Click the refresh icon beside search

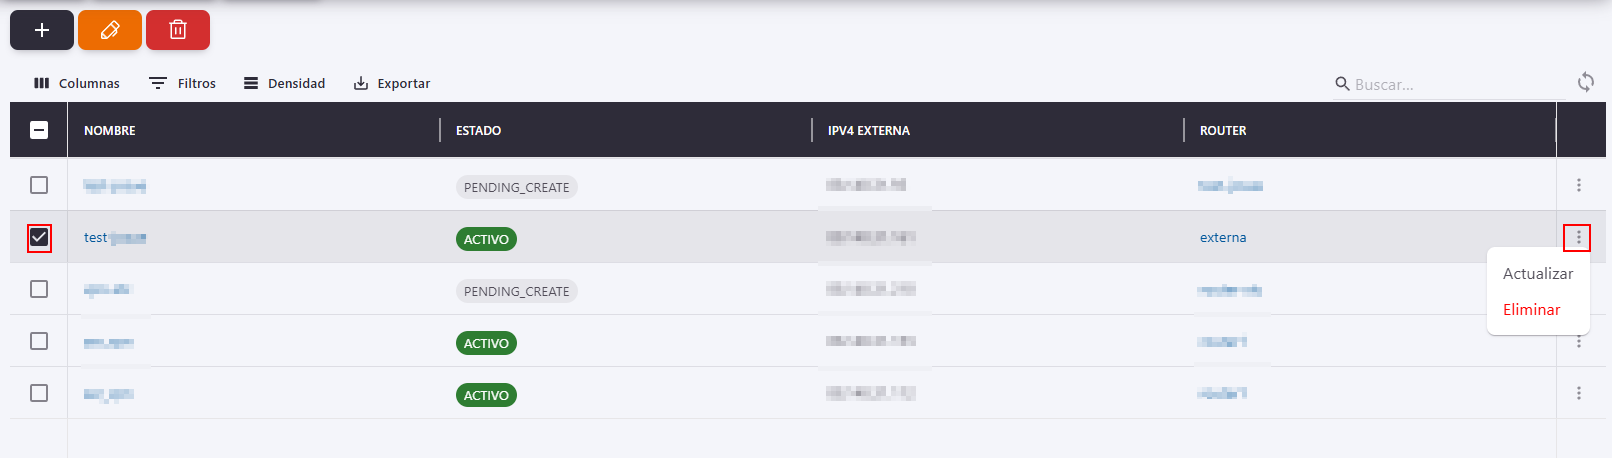click(1586, 82)
